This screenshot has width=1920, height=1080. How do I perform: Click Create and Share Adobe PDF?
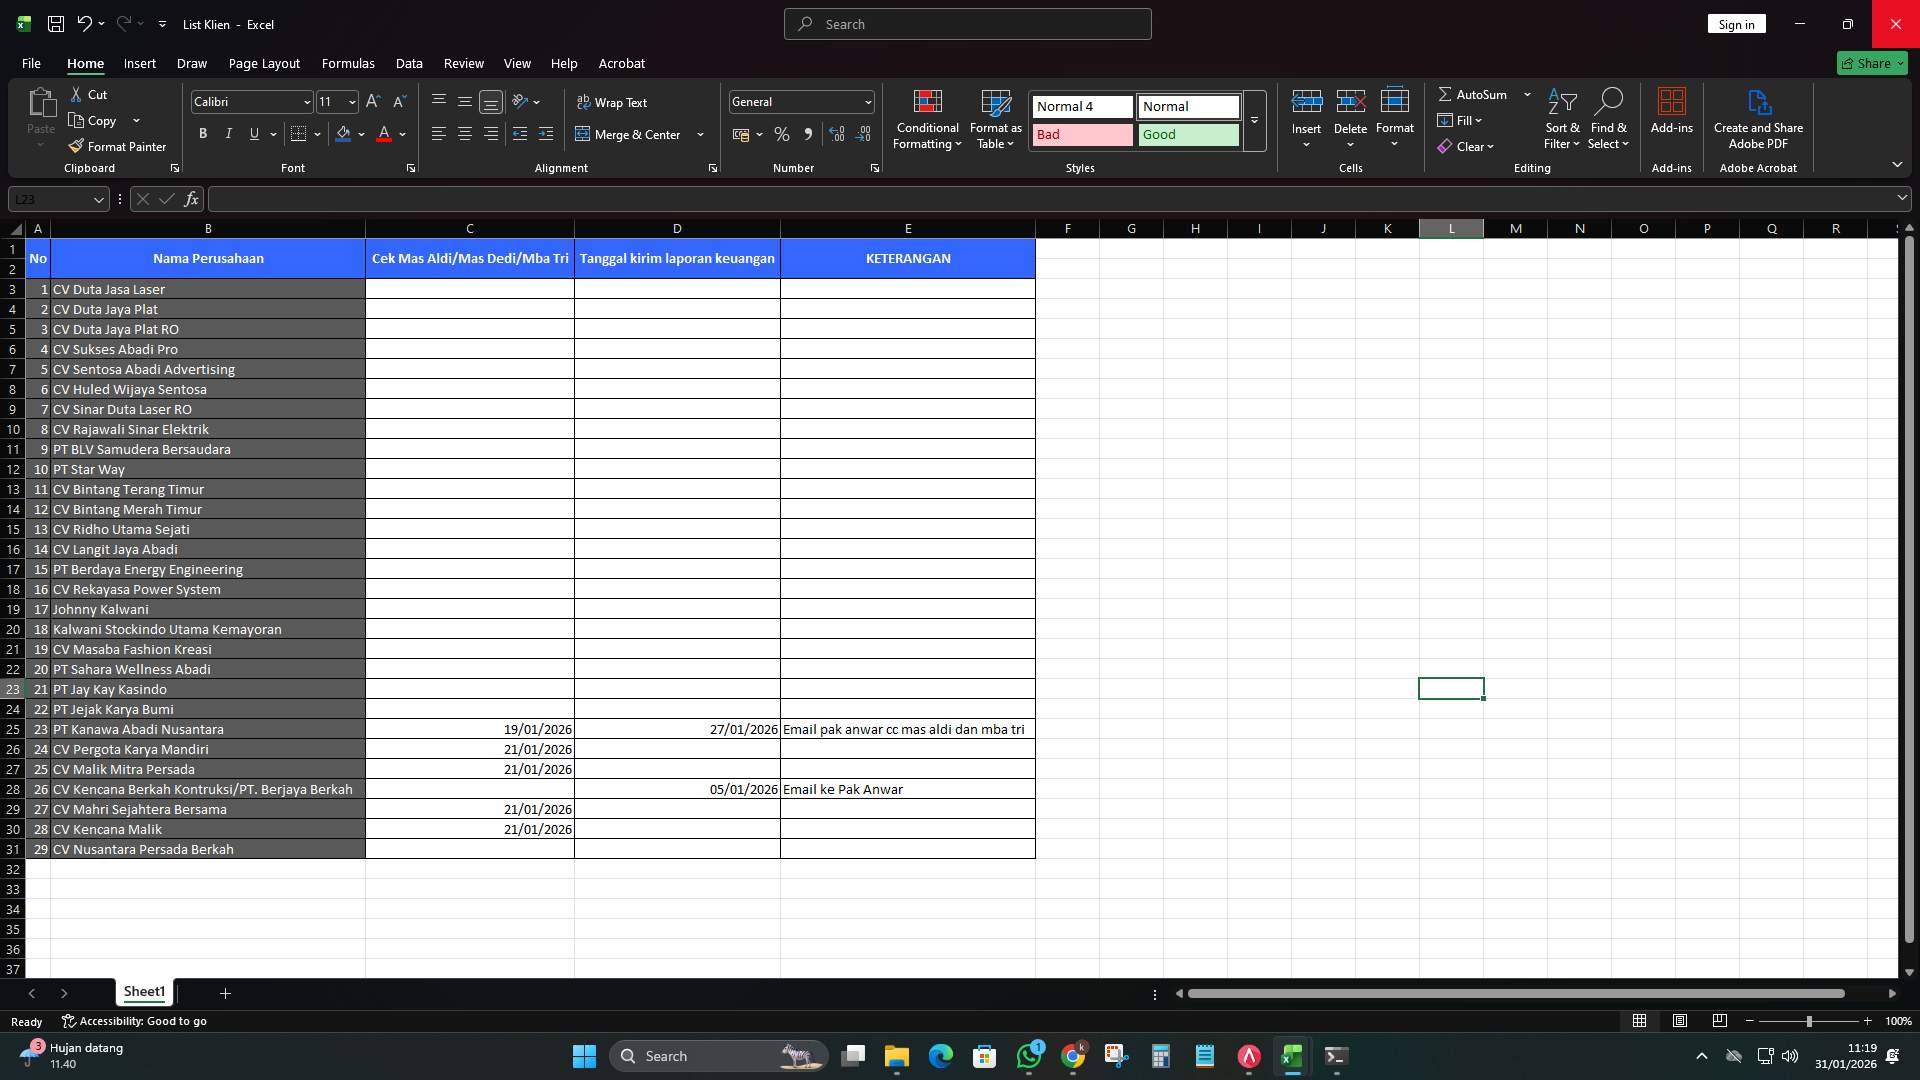tap(1758, 118)
